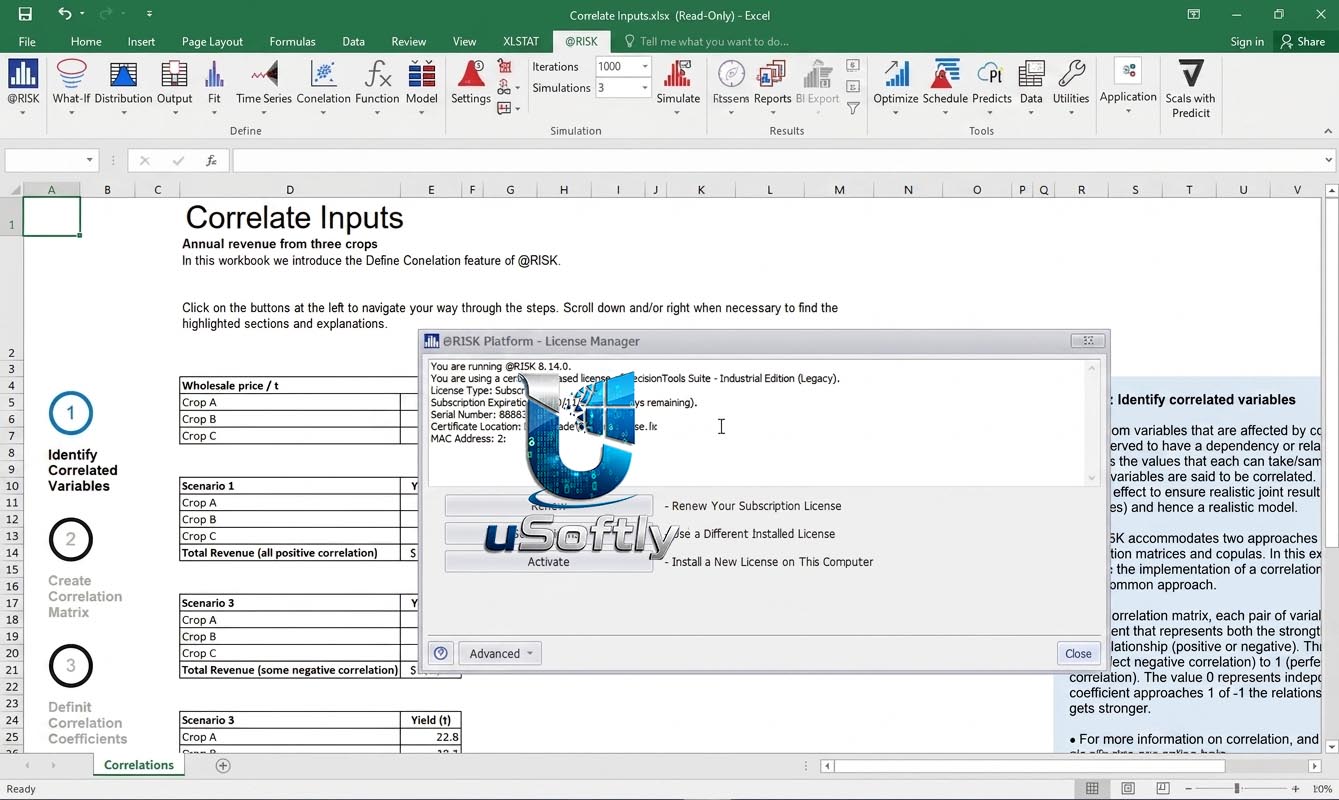Screen dimensions: 1339x800
Task: Click the Page Layout view icon in status bar
Action: click(1128, 789)
